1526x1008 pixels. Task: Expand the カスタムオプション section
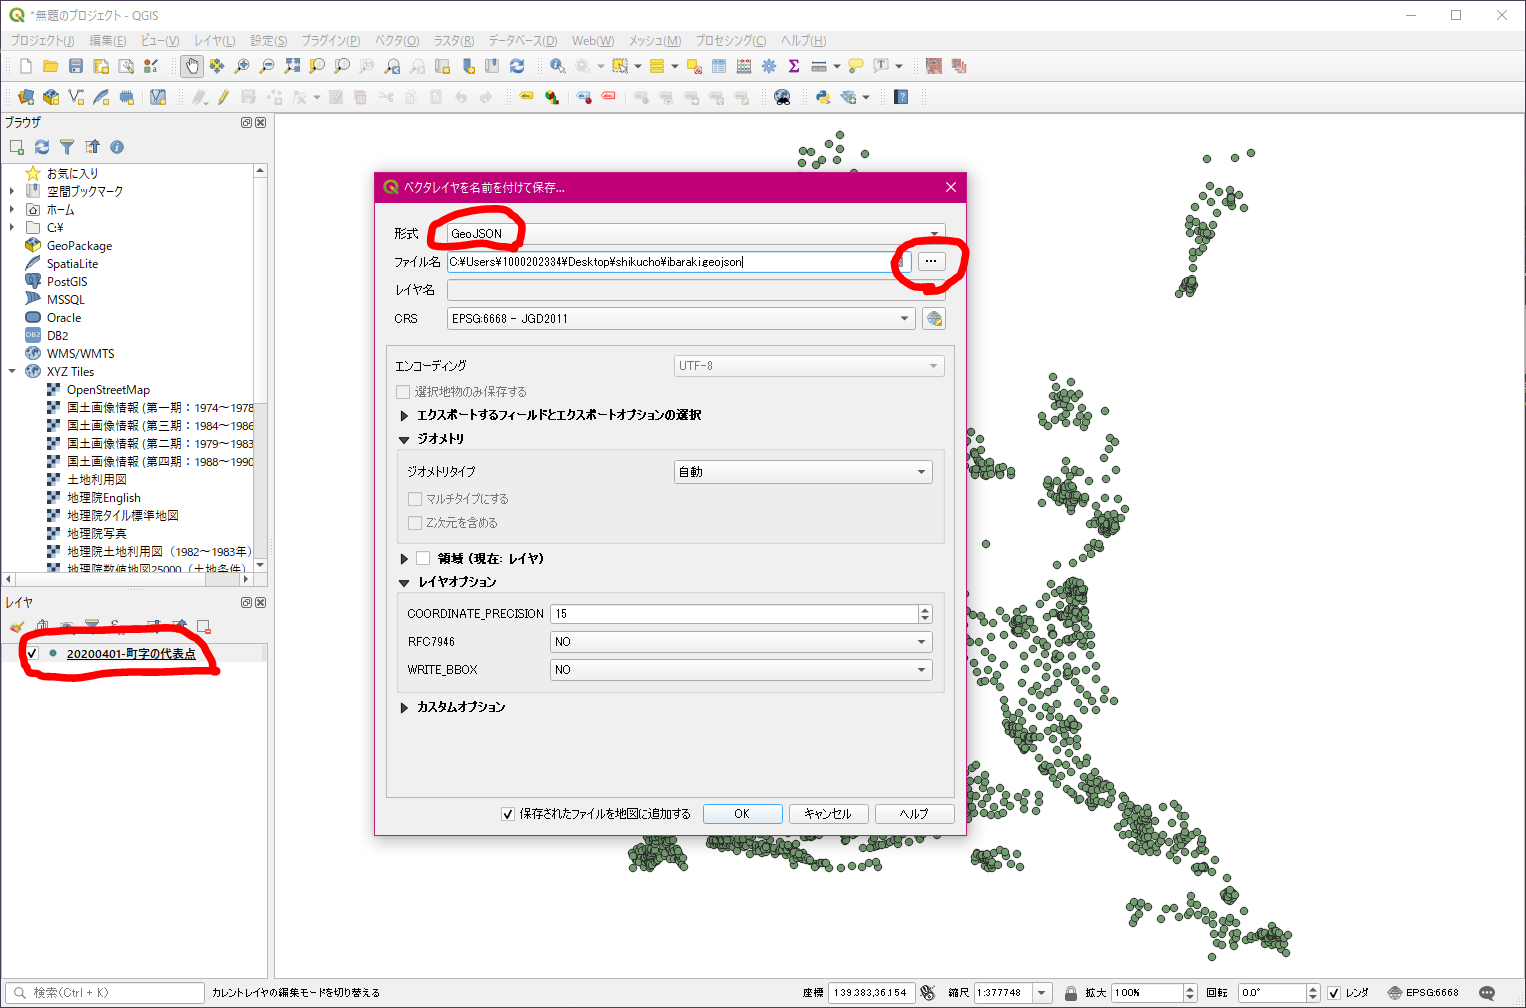(405, 707)
